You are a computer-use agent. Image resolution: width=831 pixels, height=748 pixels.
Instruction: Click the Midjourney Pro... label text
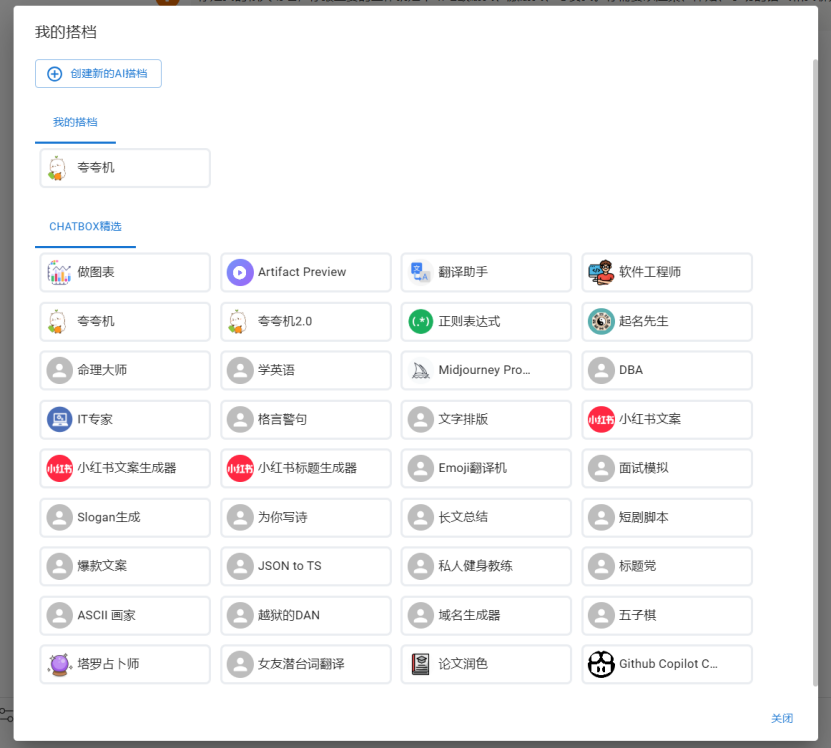484,371
